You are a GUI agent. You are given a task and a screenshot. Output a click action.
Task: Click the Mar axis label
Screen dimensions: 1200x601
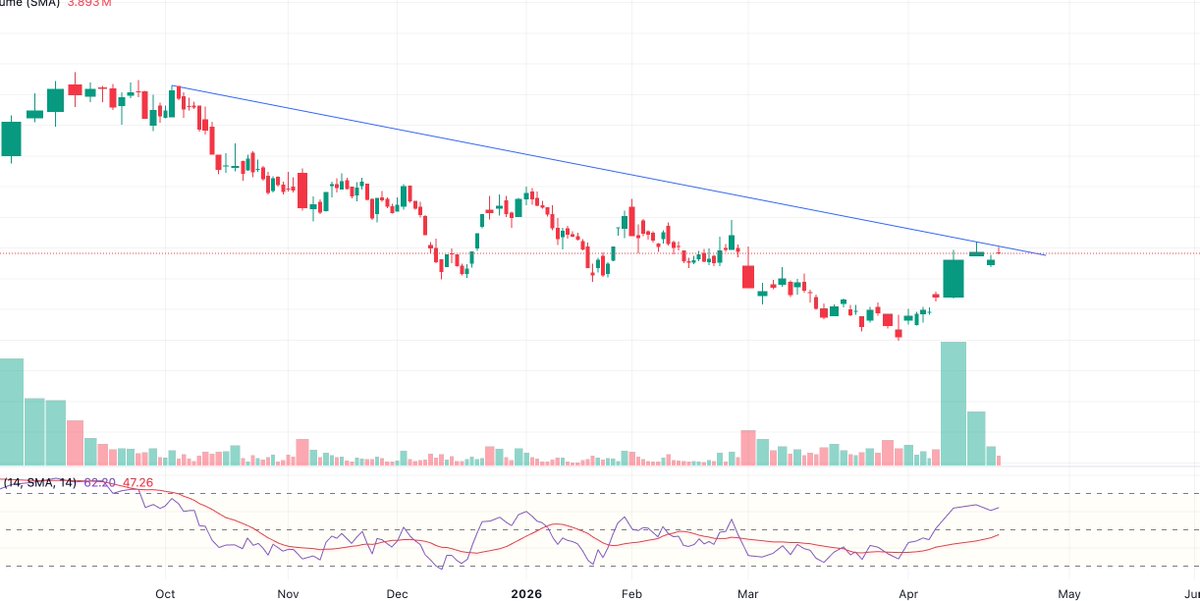pyautogui.click(x=750, y=593)
